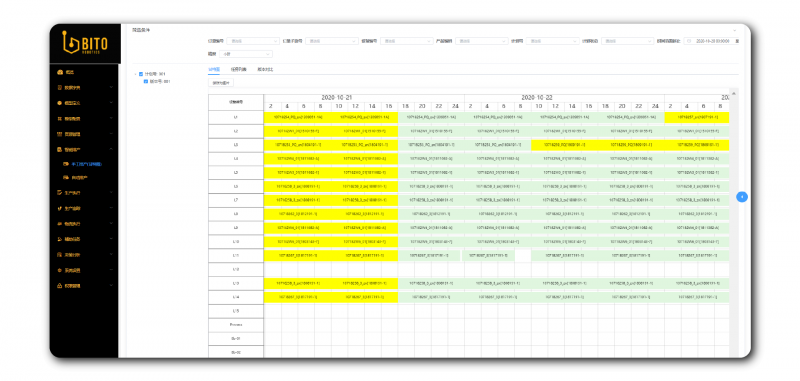Open the granularity dropdown on the second filter row

[247, 54]
